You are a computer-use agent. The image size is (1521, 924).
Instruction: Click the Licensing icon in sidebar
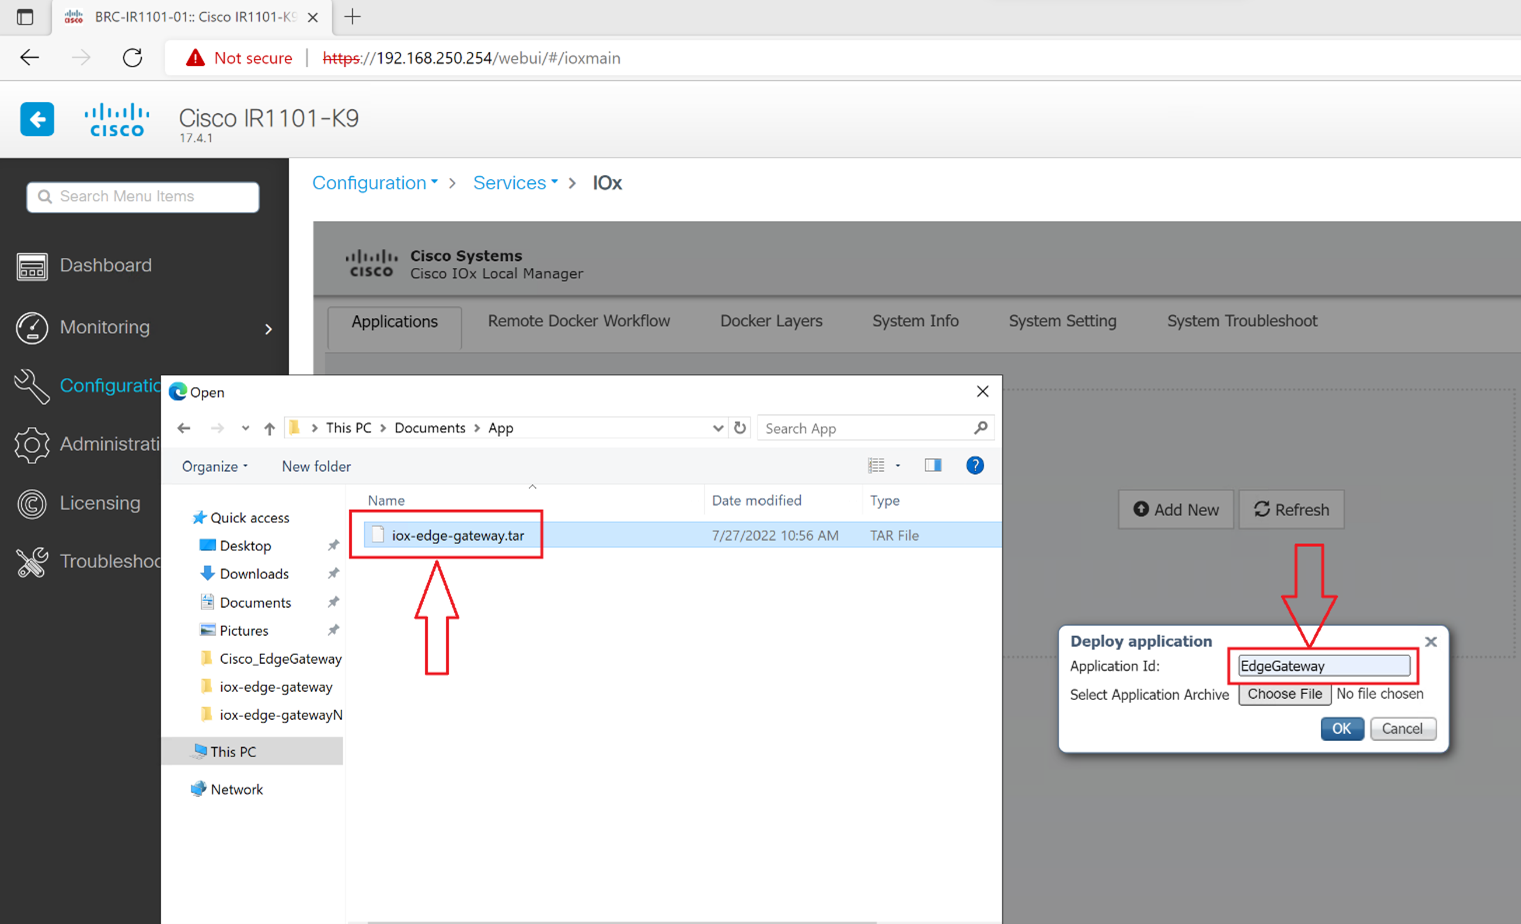click(x=32, y=504)
